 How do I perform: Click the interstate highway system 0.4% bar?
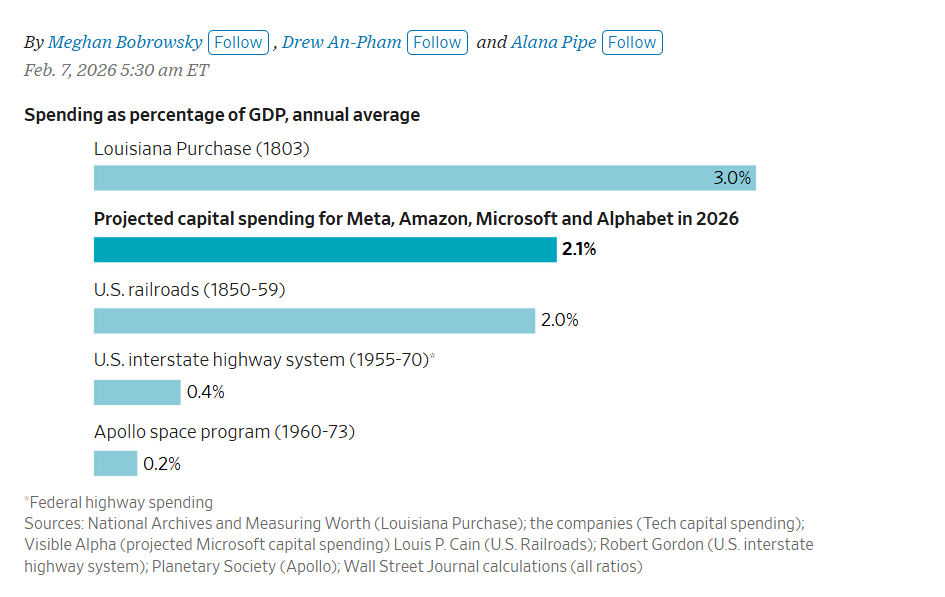(137, 392)
